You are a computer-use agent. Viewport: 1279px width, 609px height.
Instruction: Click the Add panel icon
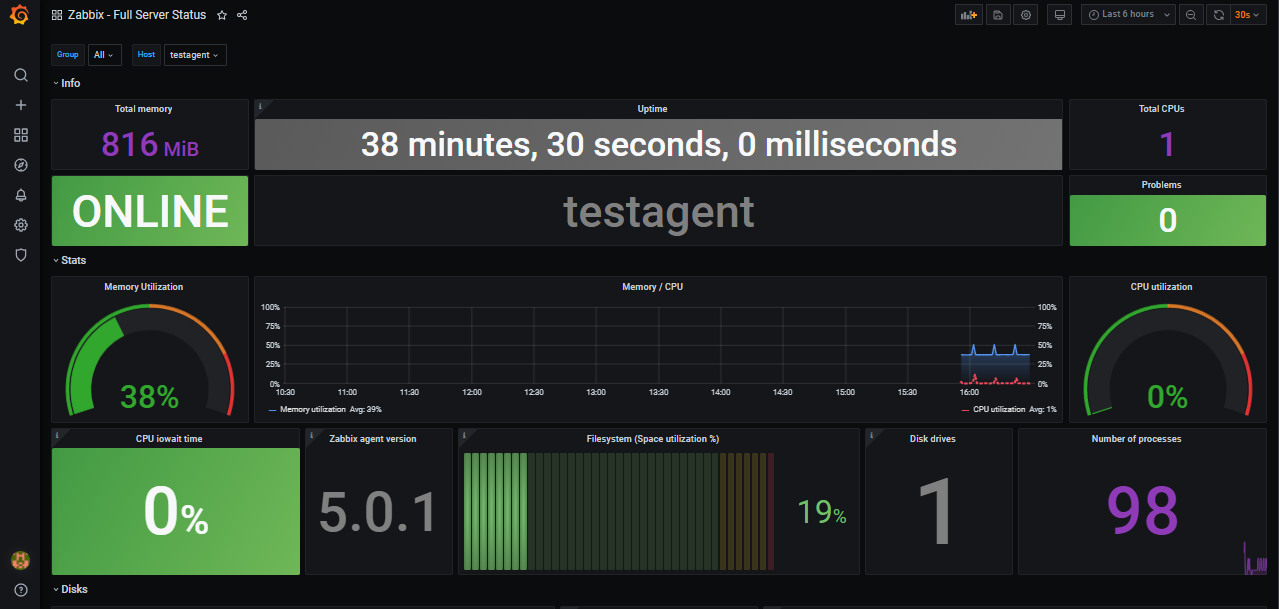[x=968, y=14]
